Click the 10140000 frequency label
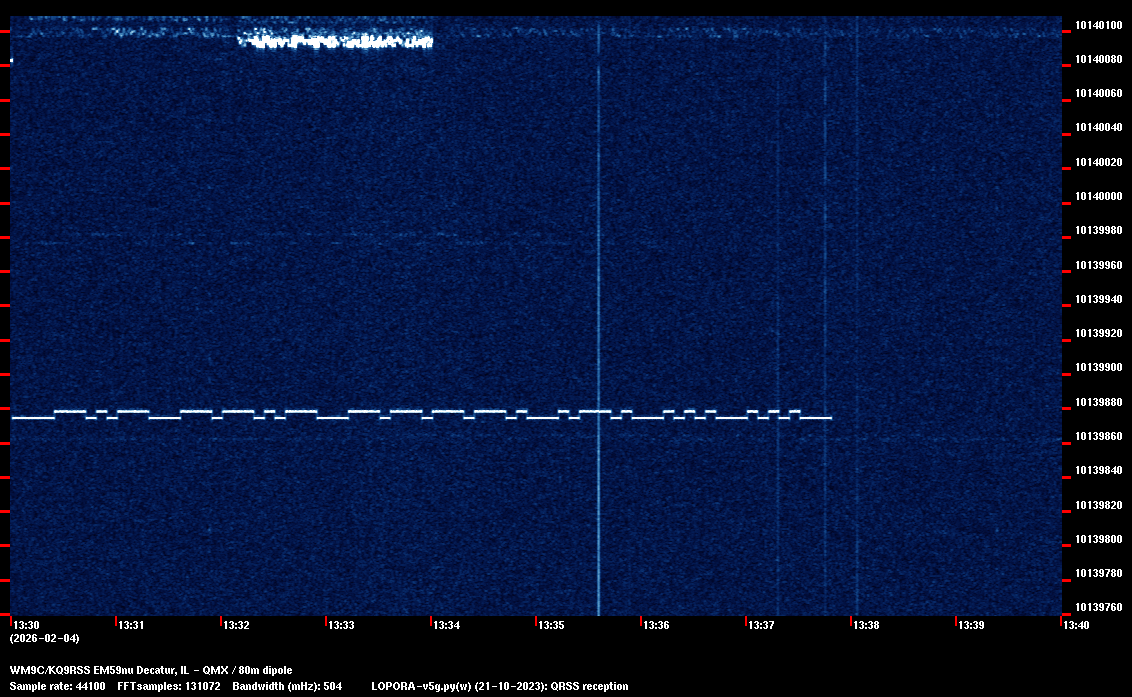 [1098, 196]
